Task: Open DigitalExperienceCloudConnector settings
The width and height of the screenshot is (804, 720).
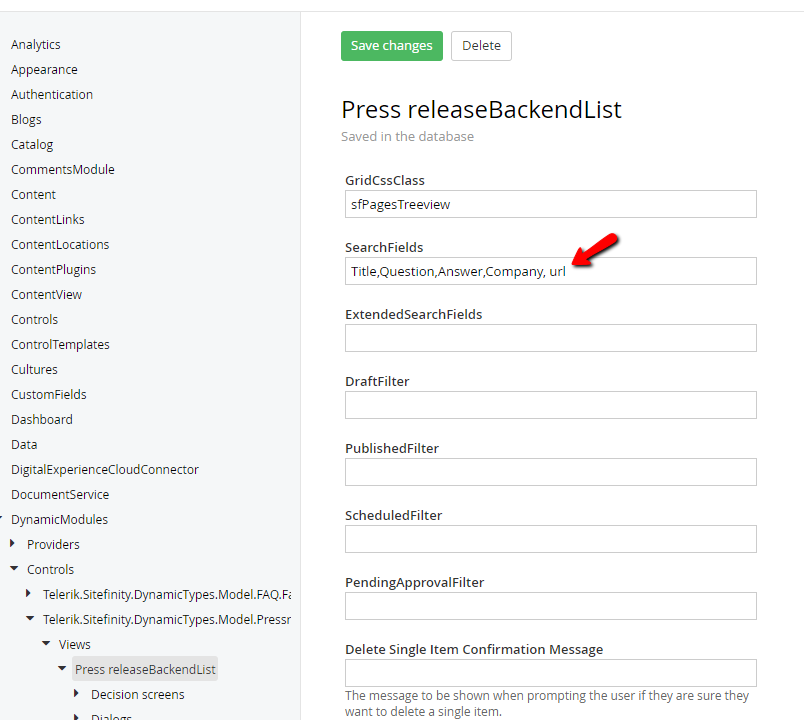Action: click(105, 470)
